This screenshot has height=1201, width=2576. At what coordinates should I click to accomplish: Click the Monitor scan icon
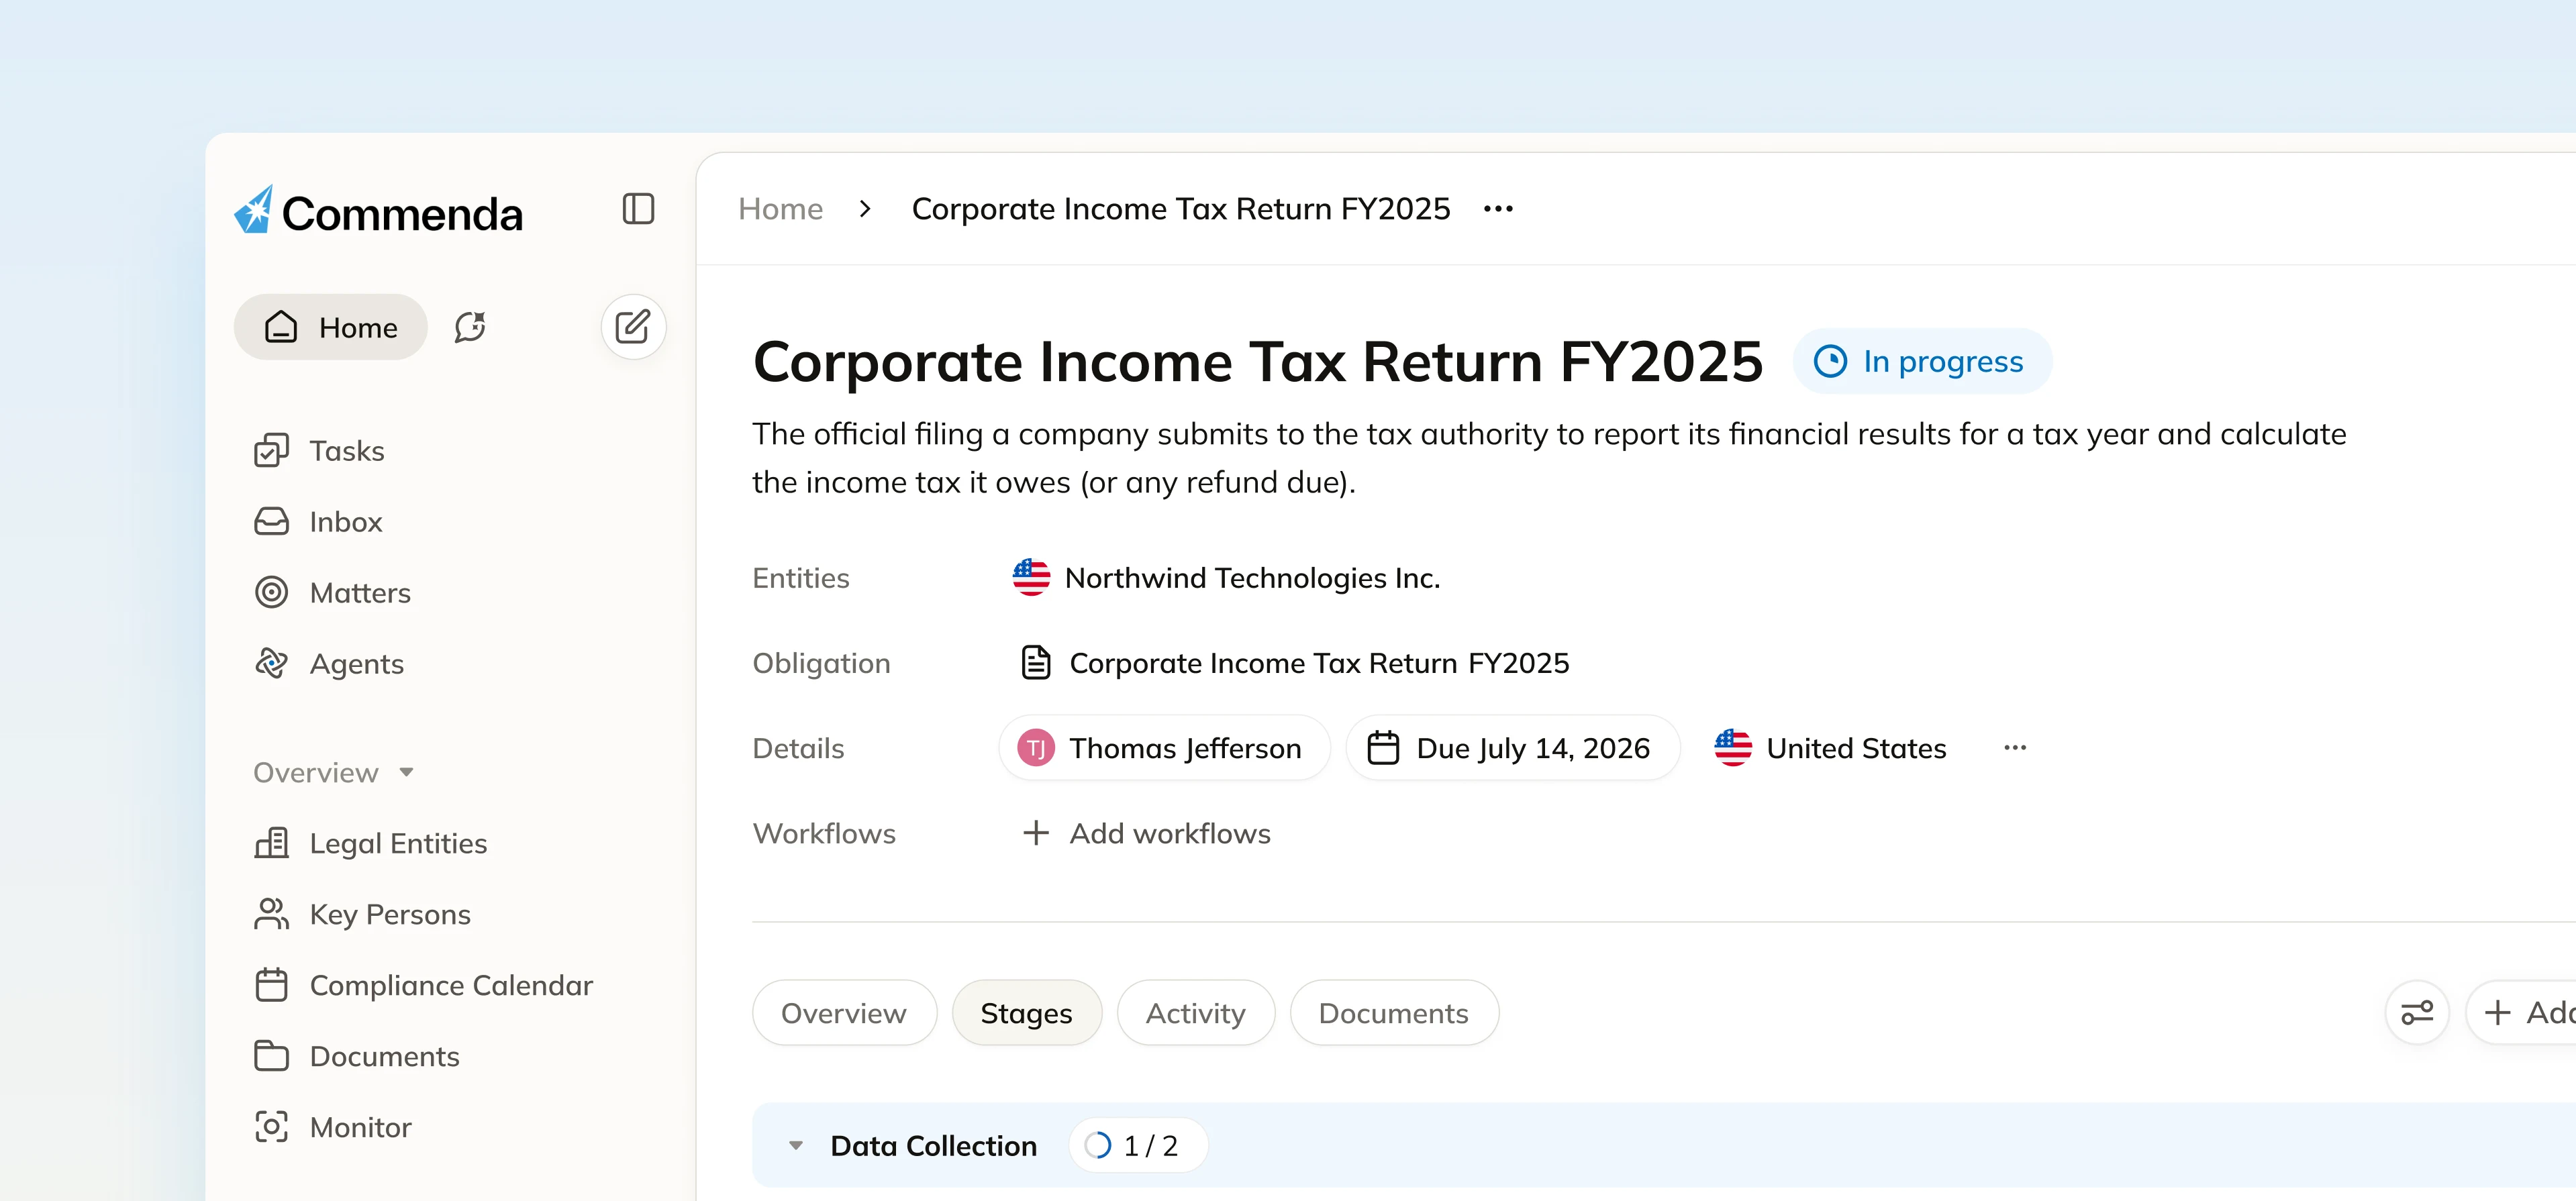pos(271,1128)
